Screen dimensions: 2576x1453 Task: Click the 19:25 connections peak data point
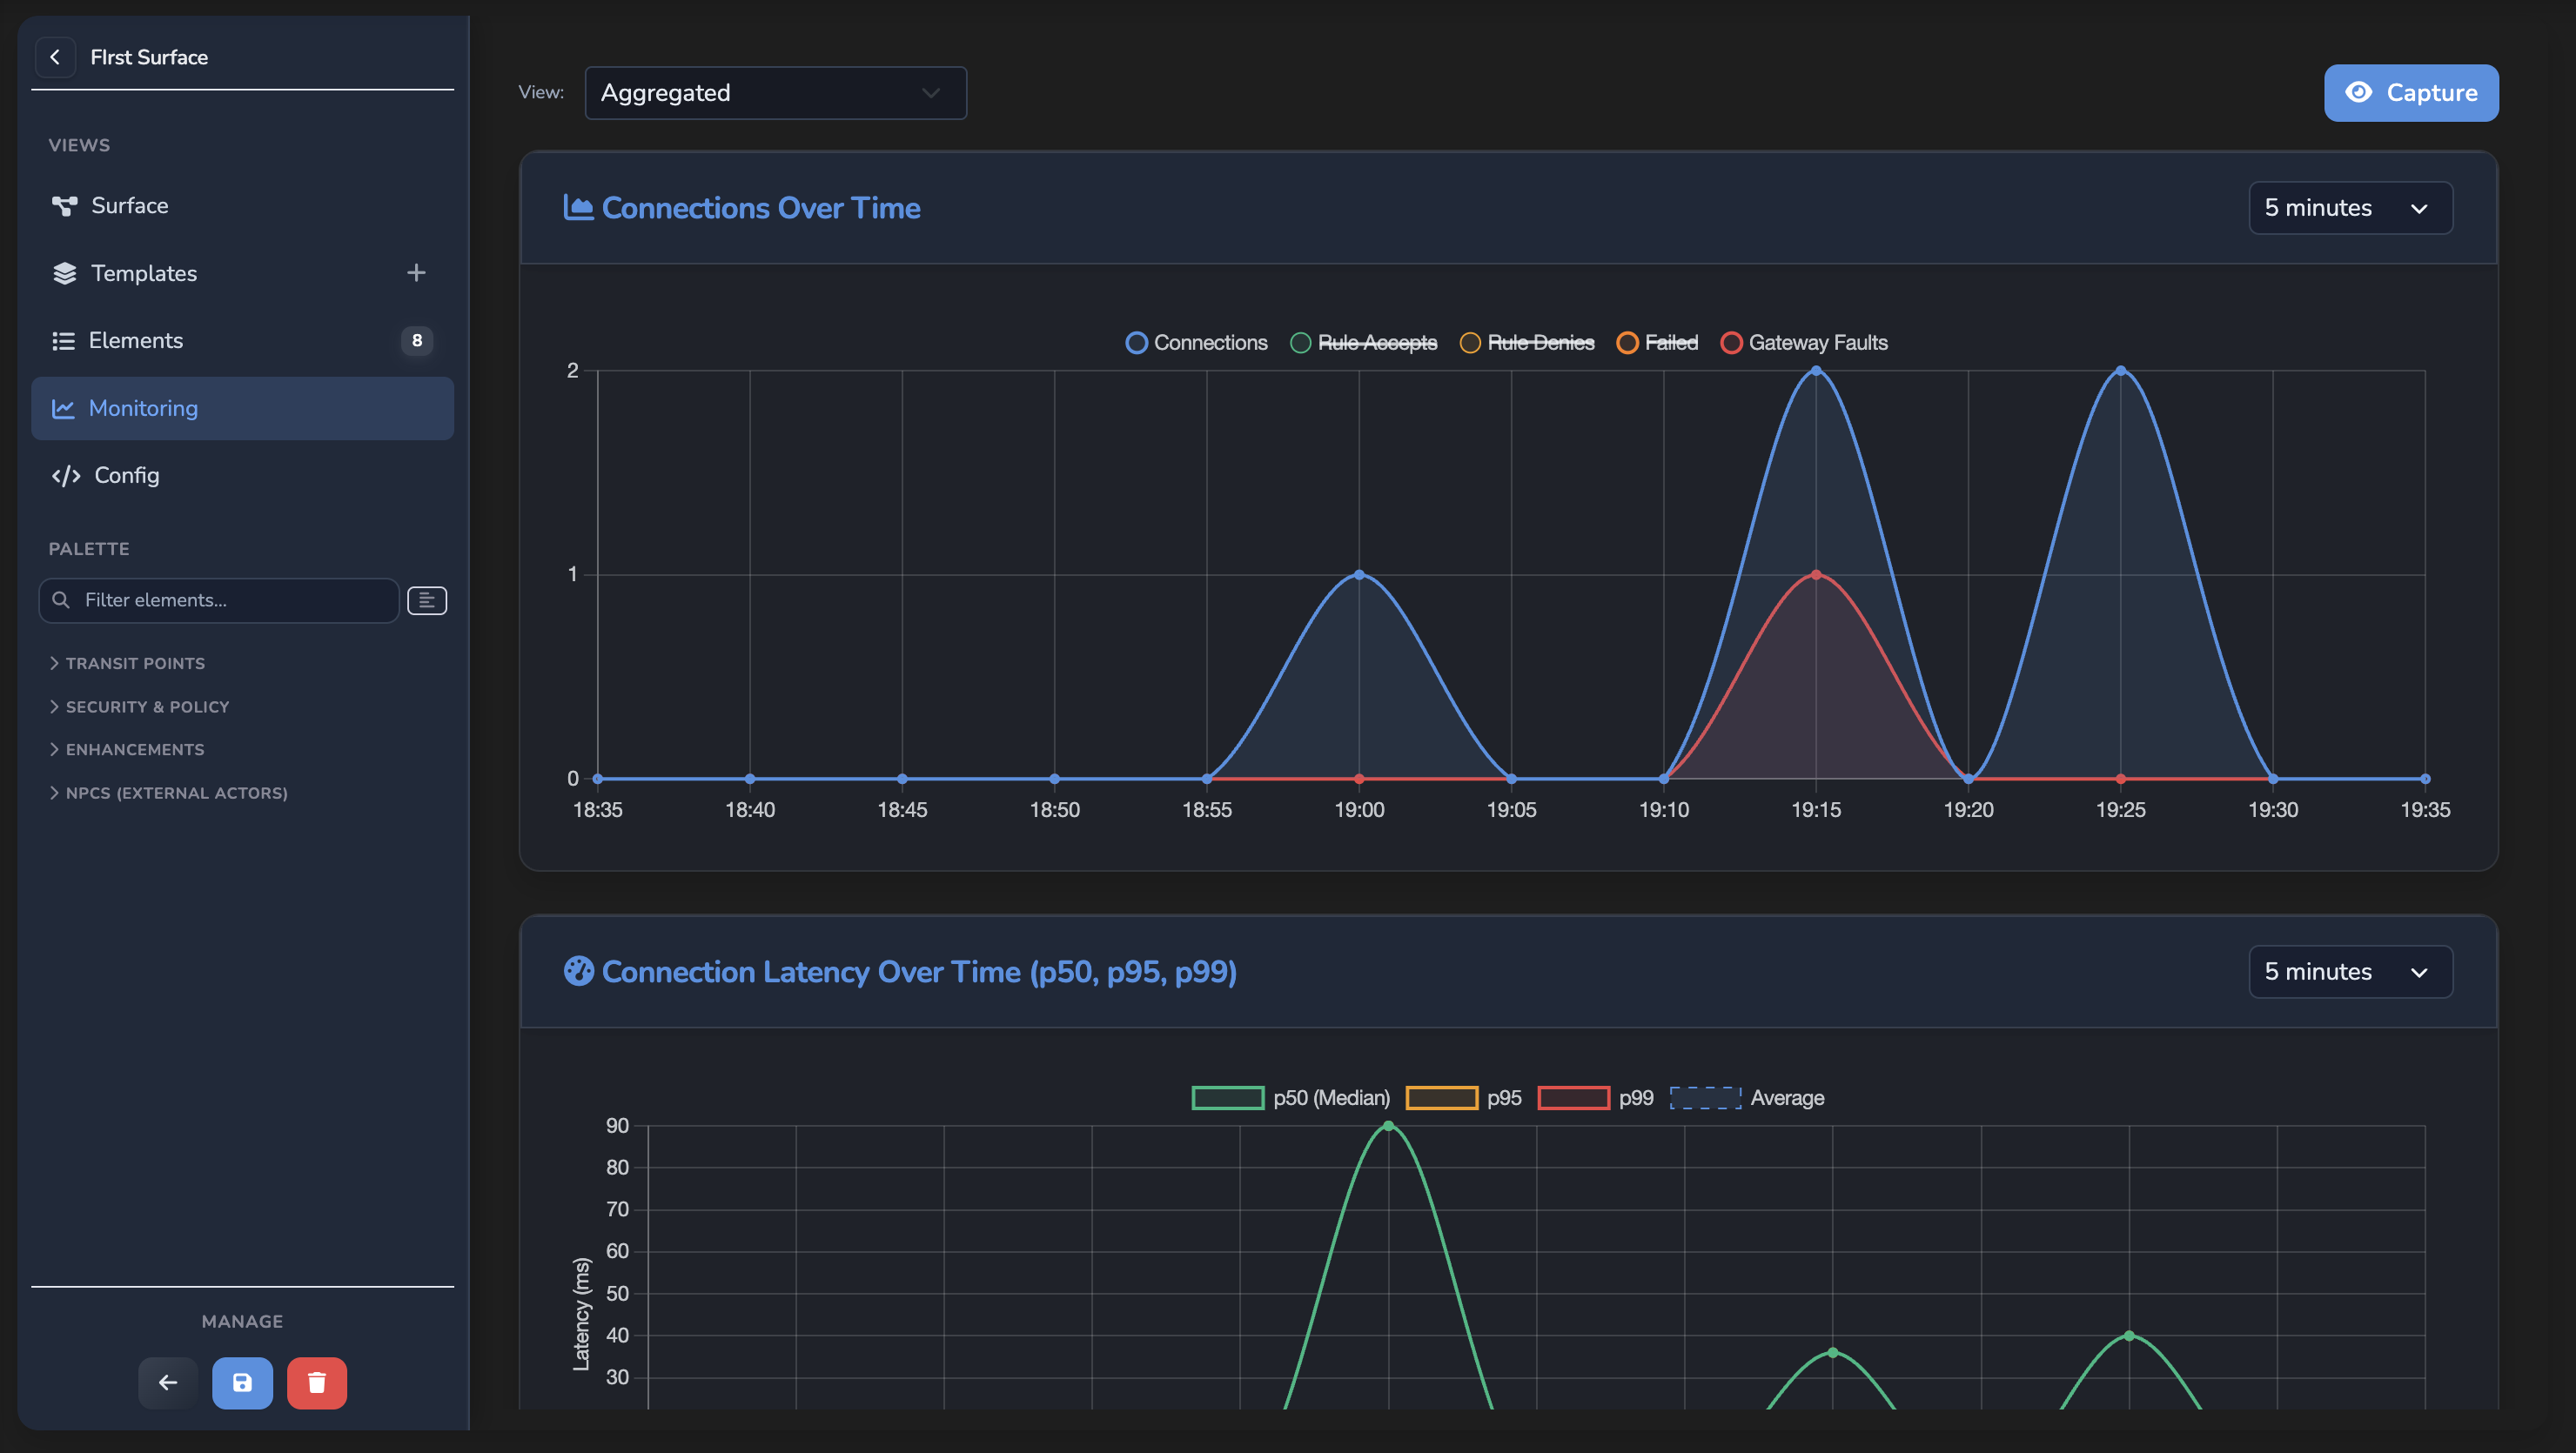2120,371
